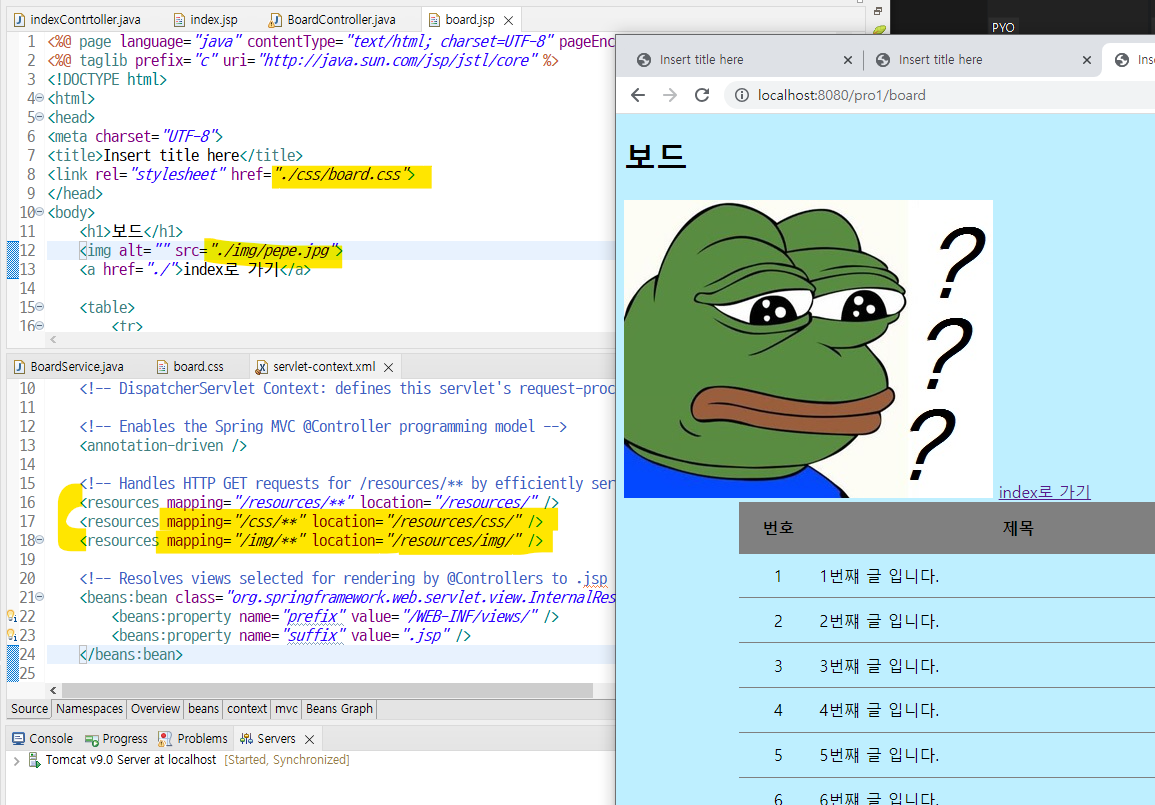This screenshot has height=805, width=1155.
Task: Switch to the Progress view
Action: click(116, 739)
